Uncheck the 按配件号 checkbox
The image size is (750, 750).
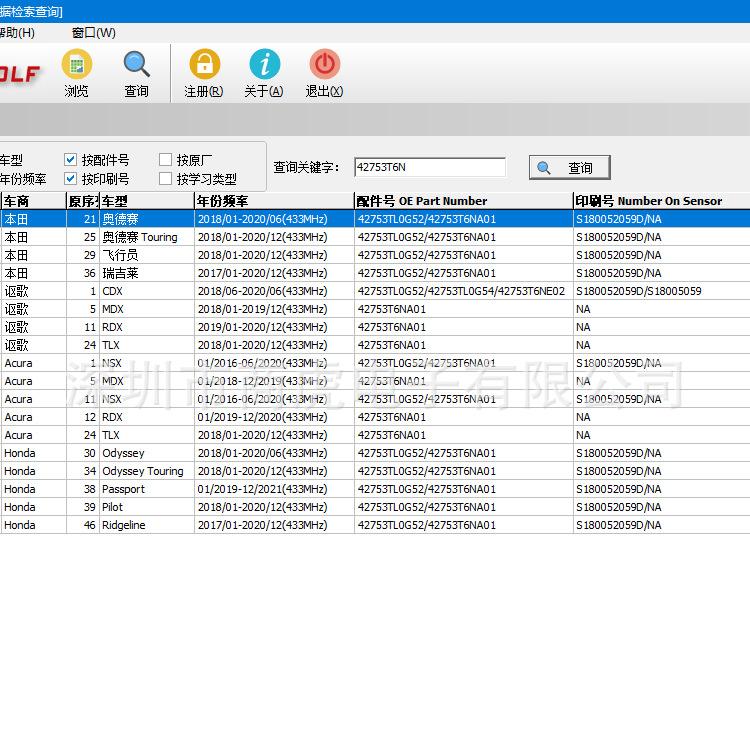point(71,160)
